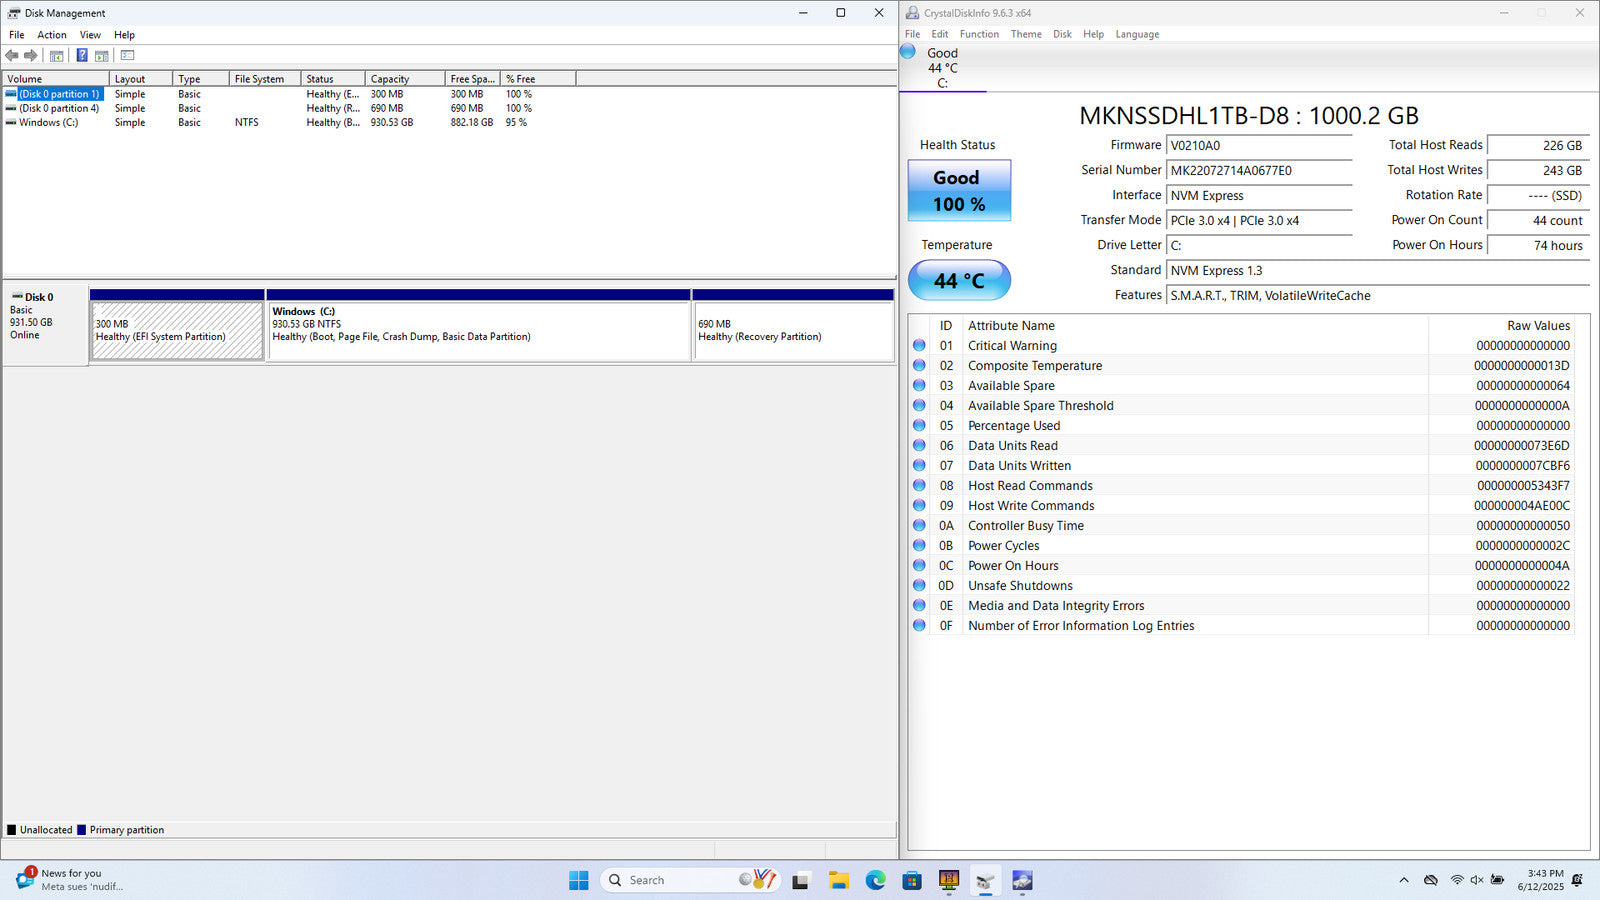
Task: Click the notification bell icon in the taskbar corner
Action: [x=1578, y=880]
